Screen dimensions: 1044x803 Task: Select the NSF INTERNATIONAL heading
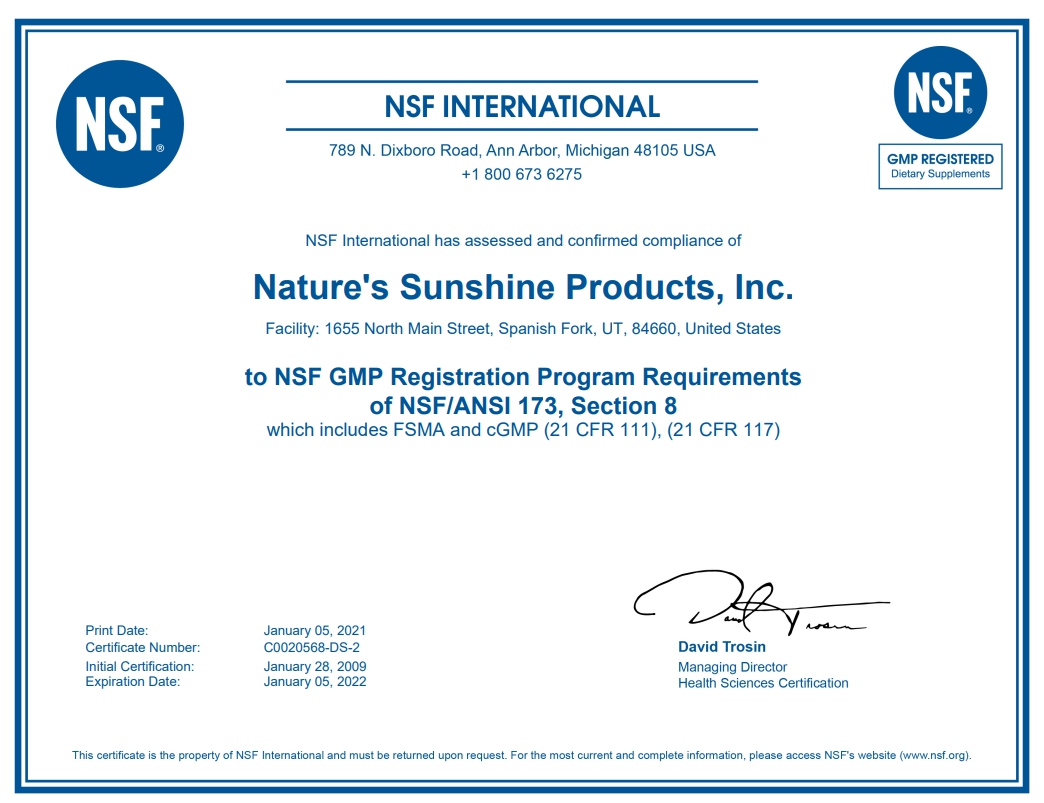521,106
